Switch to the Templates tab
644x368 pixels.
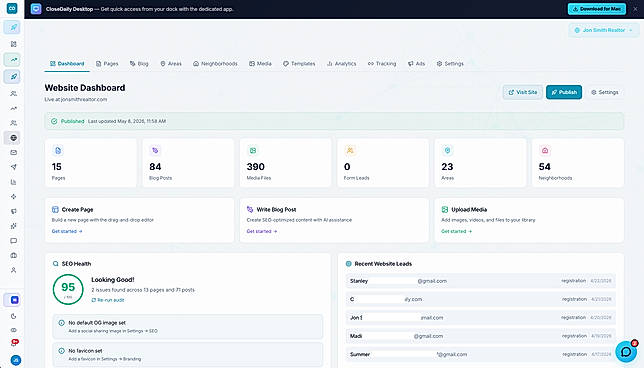(299, 64)
